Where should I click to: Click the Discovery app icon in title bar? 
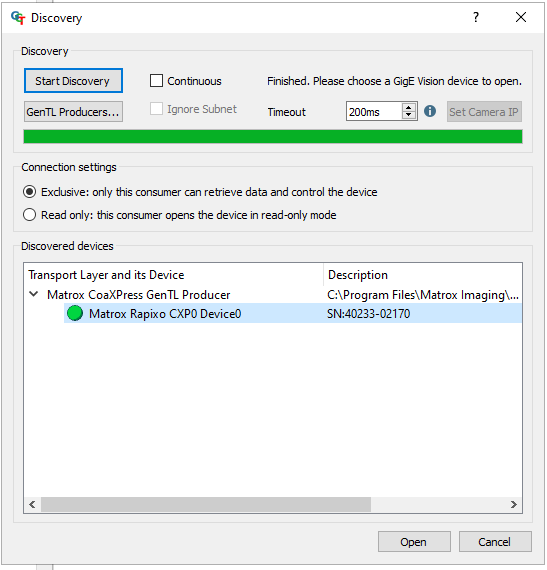point(18,17)
